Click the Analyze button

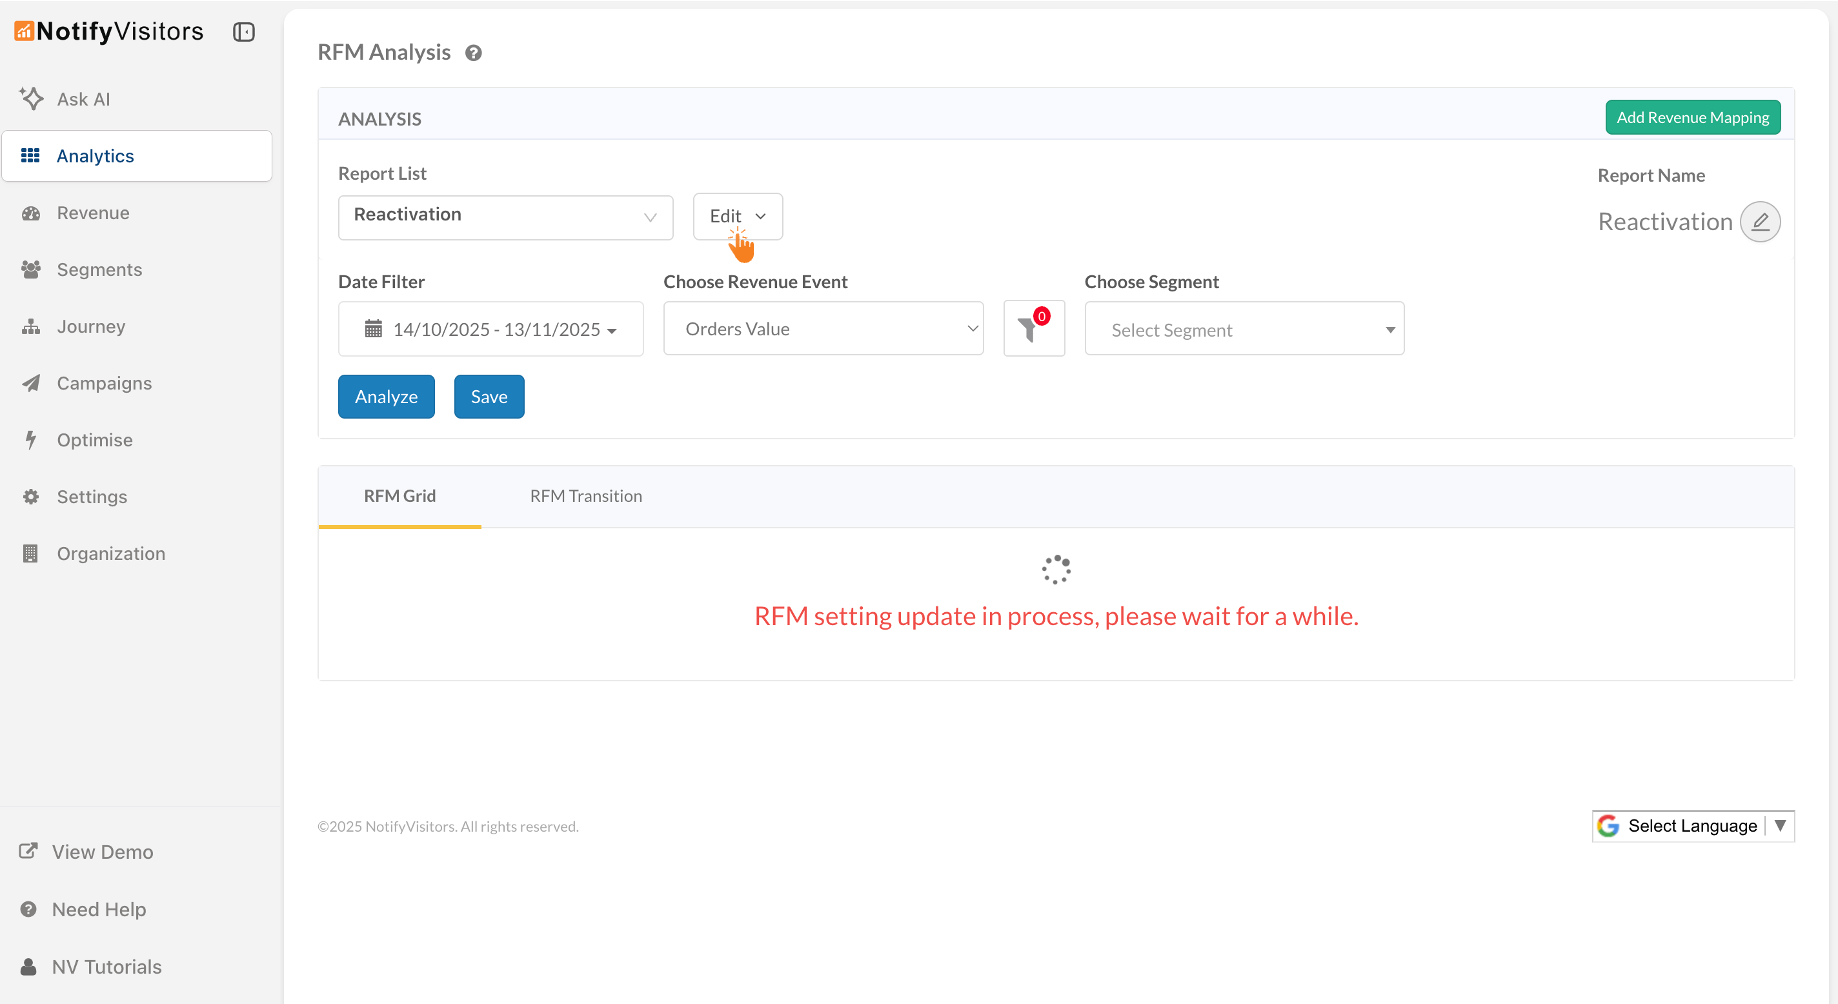(x=386, y=396)
